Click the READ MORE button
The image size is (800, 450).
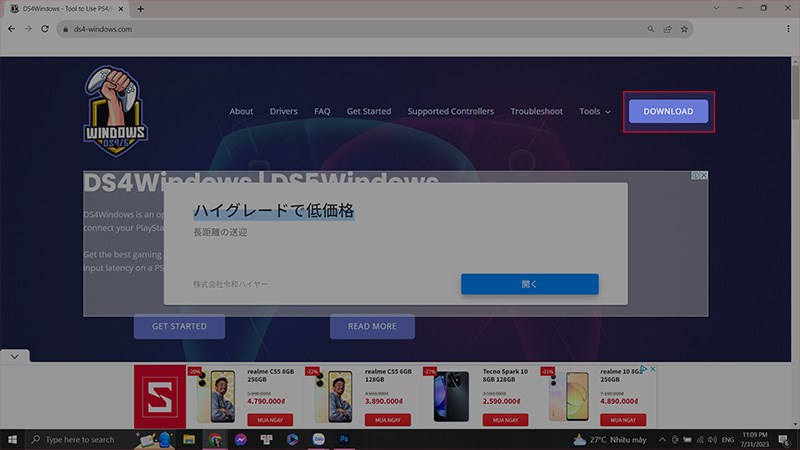pos(372,326)
